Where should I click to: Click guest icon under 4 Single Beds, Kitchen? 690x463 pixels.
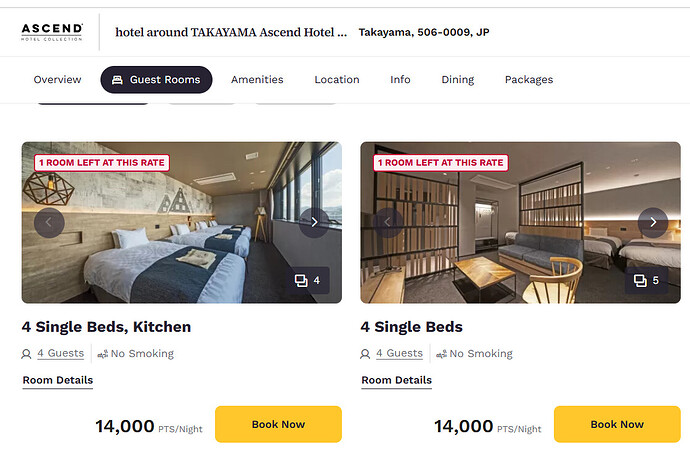click(26, 354)
